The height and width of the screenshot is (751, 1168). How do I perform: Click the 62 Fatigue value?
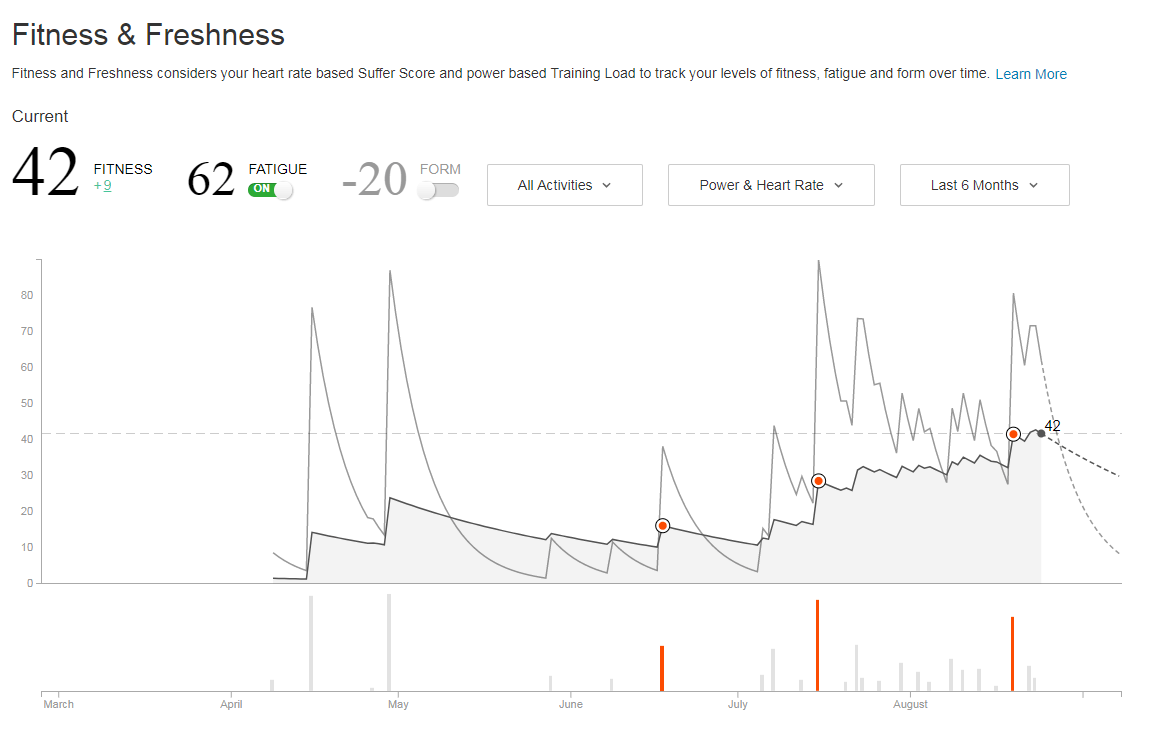211,180
